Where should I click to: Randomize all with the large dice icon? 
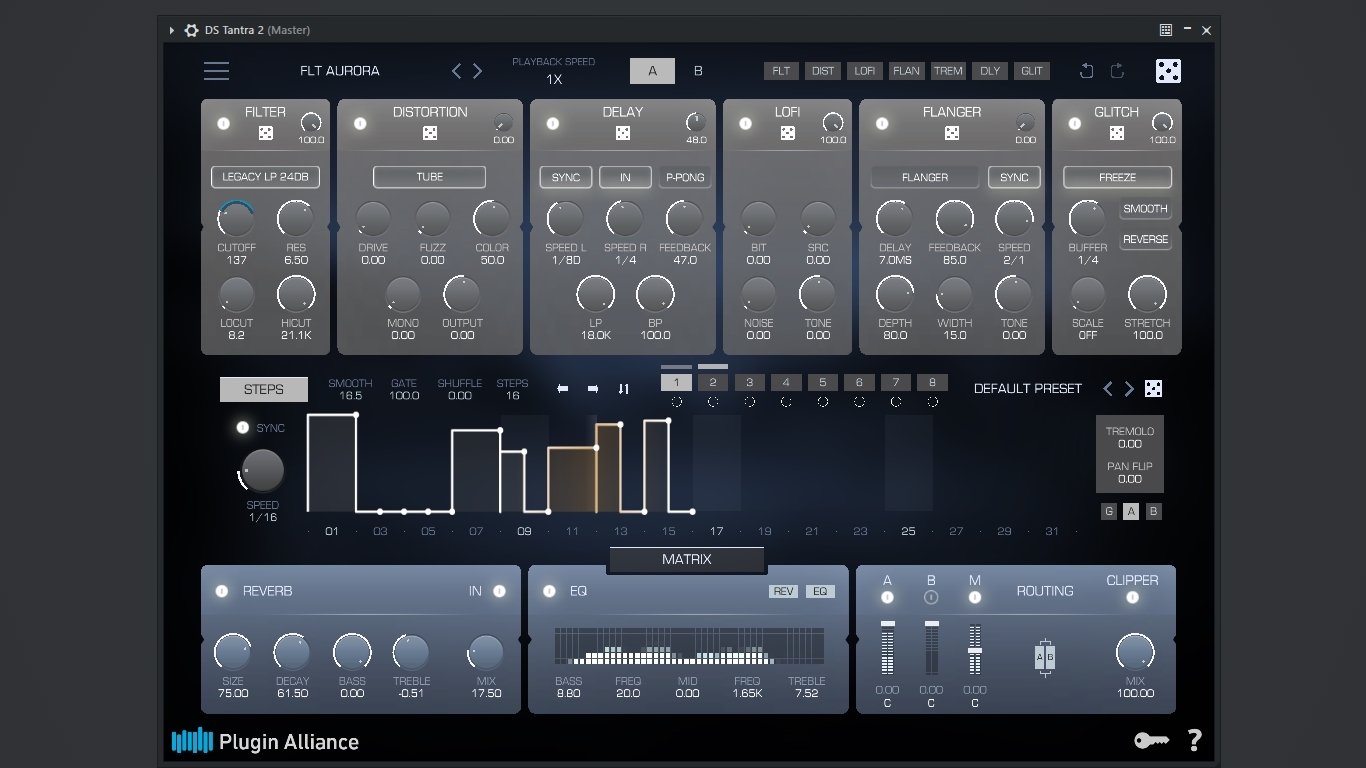1168,71
